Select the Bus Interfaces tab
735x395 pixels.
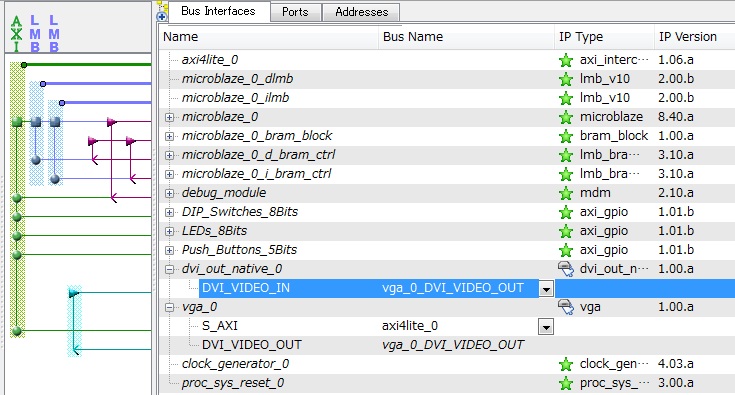pos(218,11)
